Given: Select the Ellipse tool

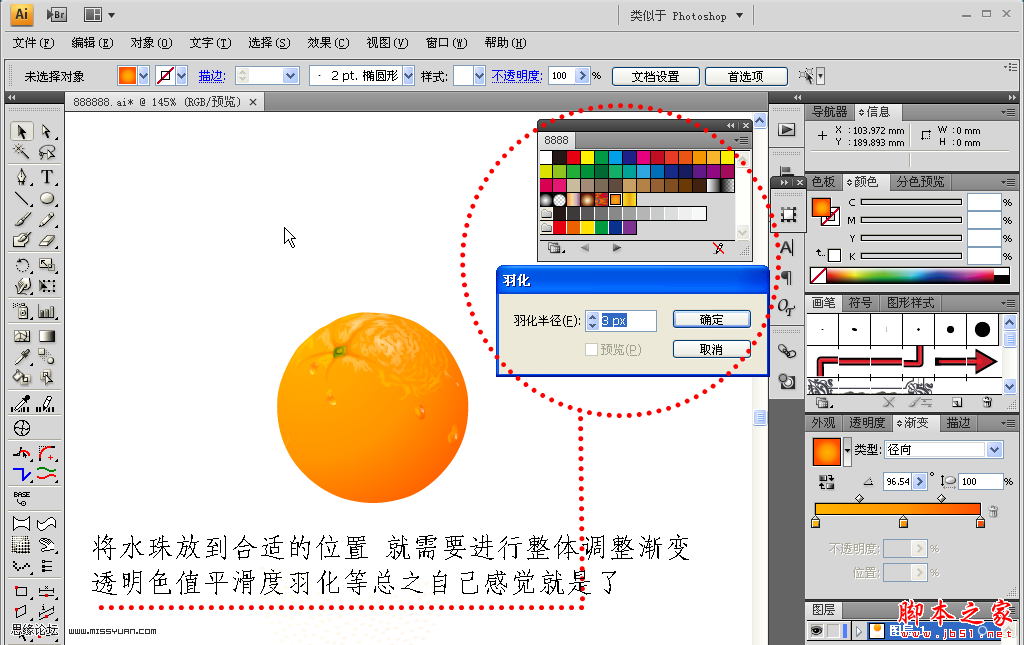Looking at the screenshot, I should (46, 198).
